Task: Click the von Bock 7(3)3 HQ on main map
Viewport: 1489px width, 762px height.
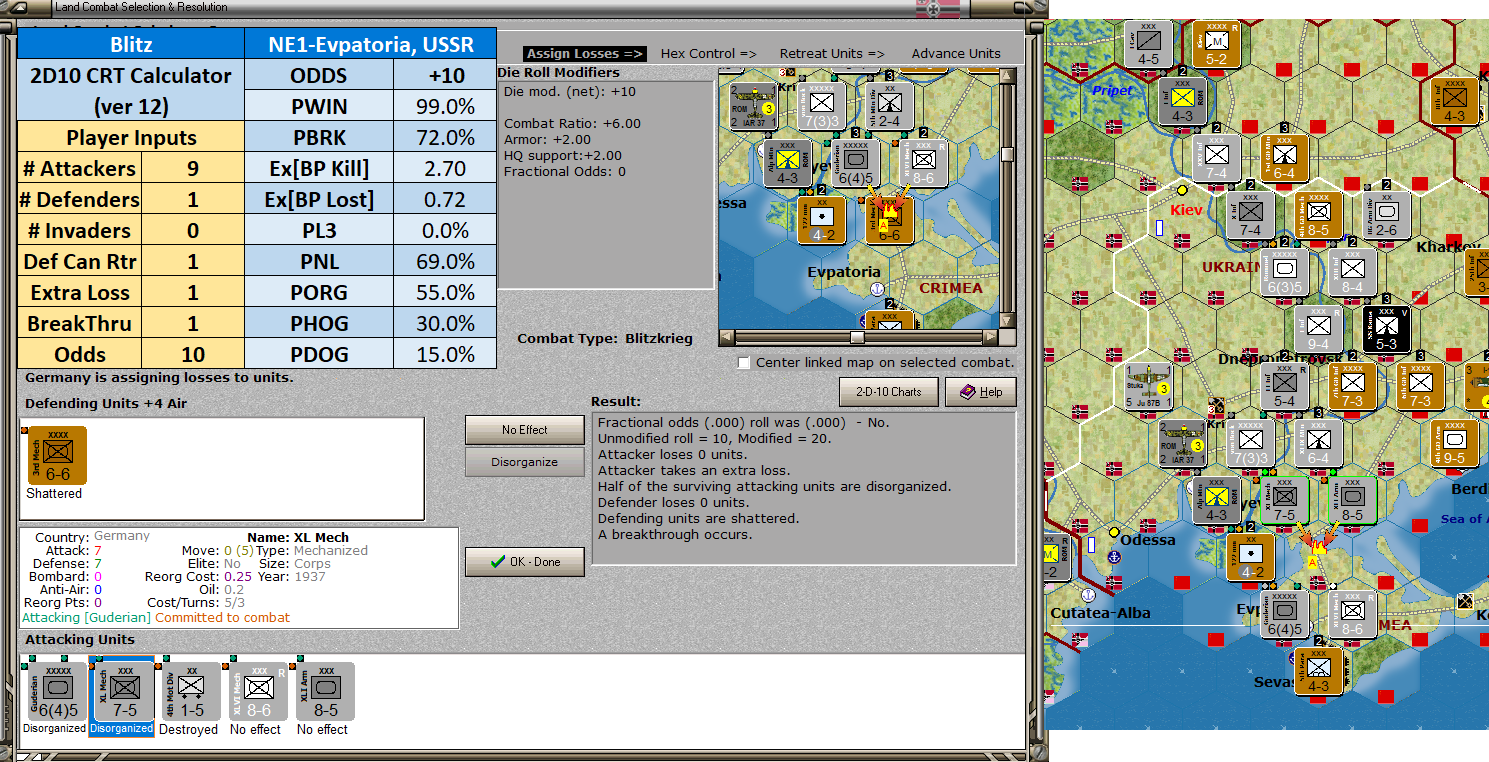Action: [1250, 443]
